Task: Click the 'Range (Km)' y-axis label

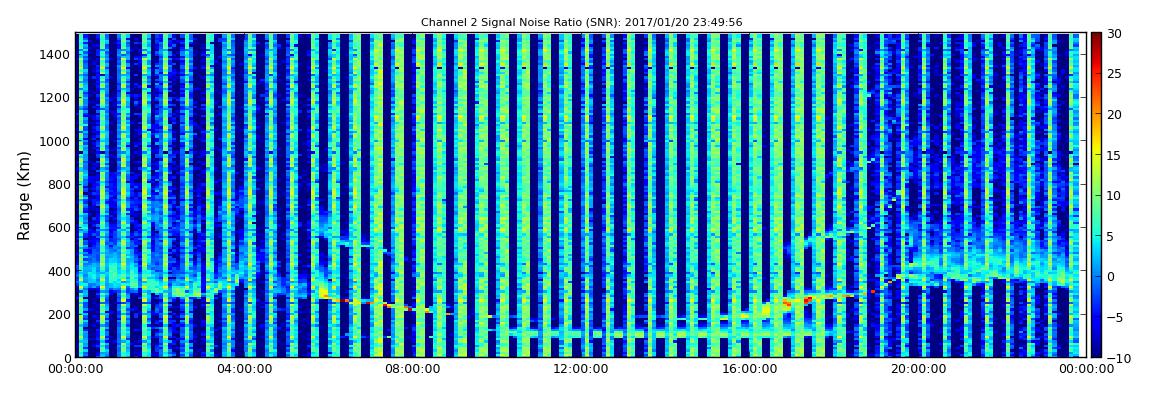Action: pos(24,195)
